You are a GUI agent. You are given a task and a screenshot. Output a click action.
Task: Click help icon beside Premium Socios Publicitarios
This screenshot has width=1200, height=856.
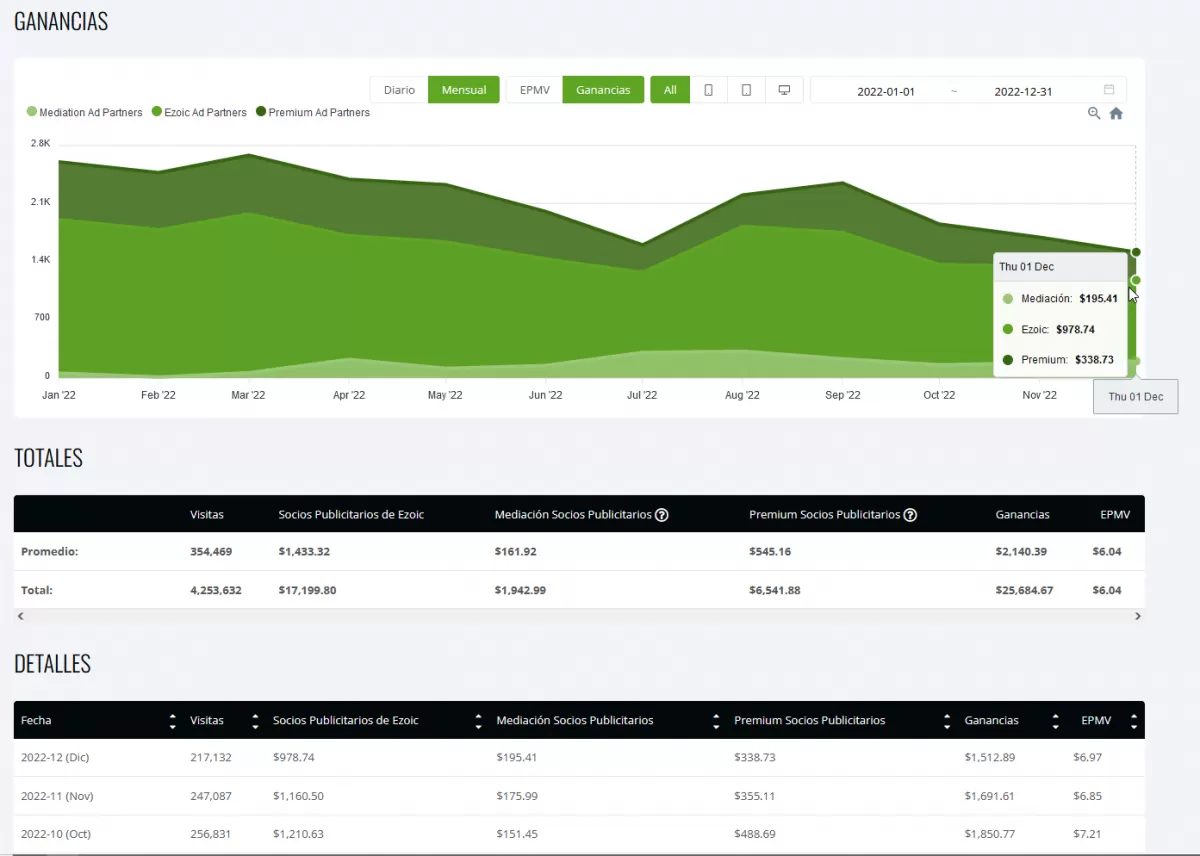[x=910, y=515]
